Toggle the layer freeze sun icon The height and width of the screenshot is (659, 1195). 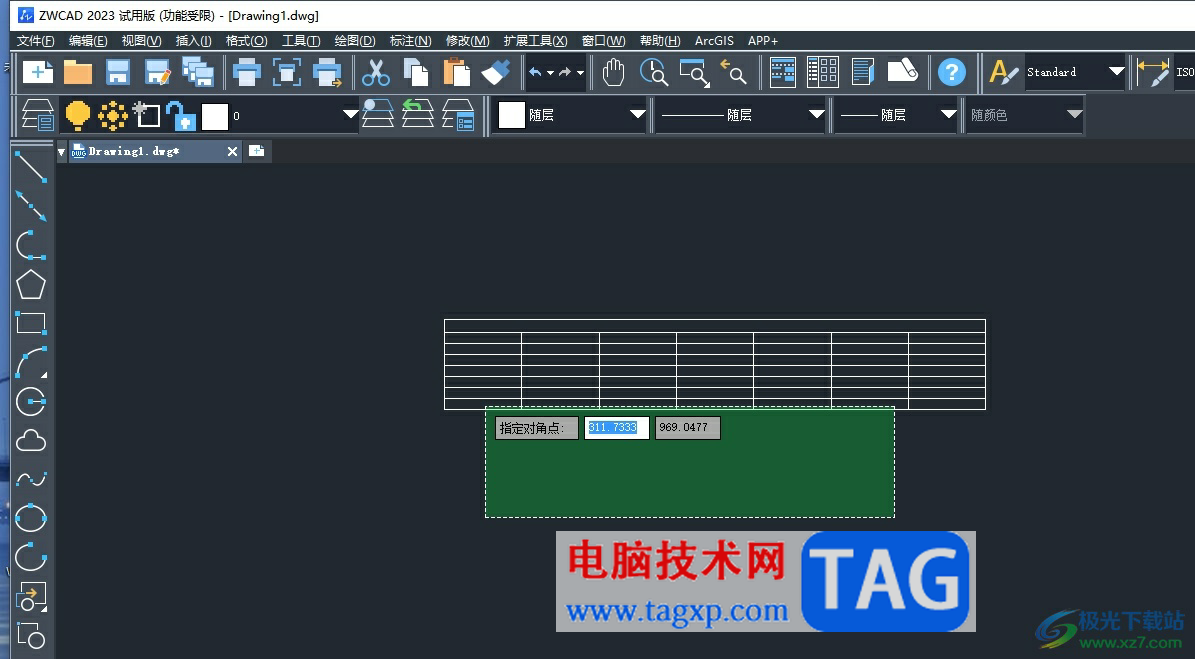113,116
